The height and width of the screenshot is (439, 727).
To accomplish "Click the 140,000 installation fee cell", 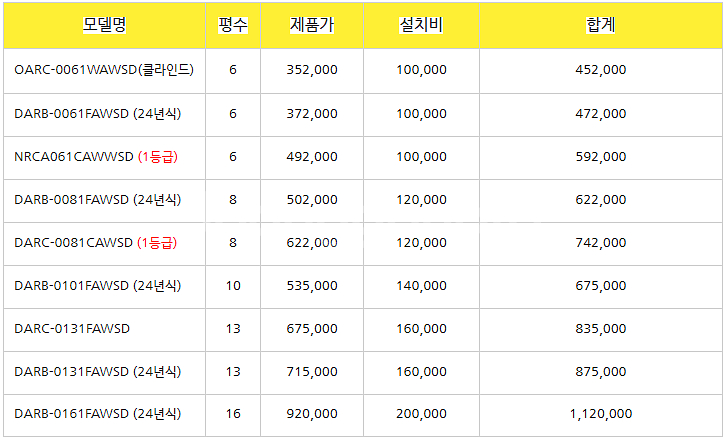I will (421, 286).
